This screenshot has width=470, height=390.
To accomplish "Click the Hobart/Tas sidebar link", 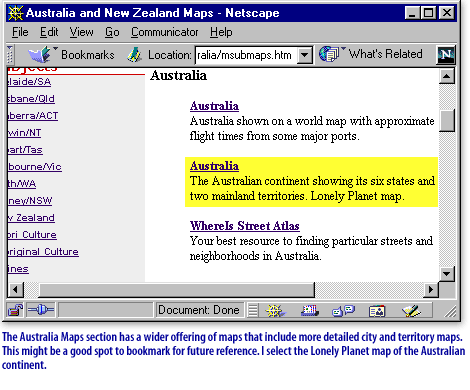I will click(x=25, y=150).
